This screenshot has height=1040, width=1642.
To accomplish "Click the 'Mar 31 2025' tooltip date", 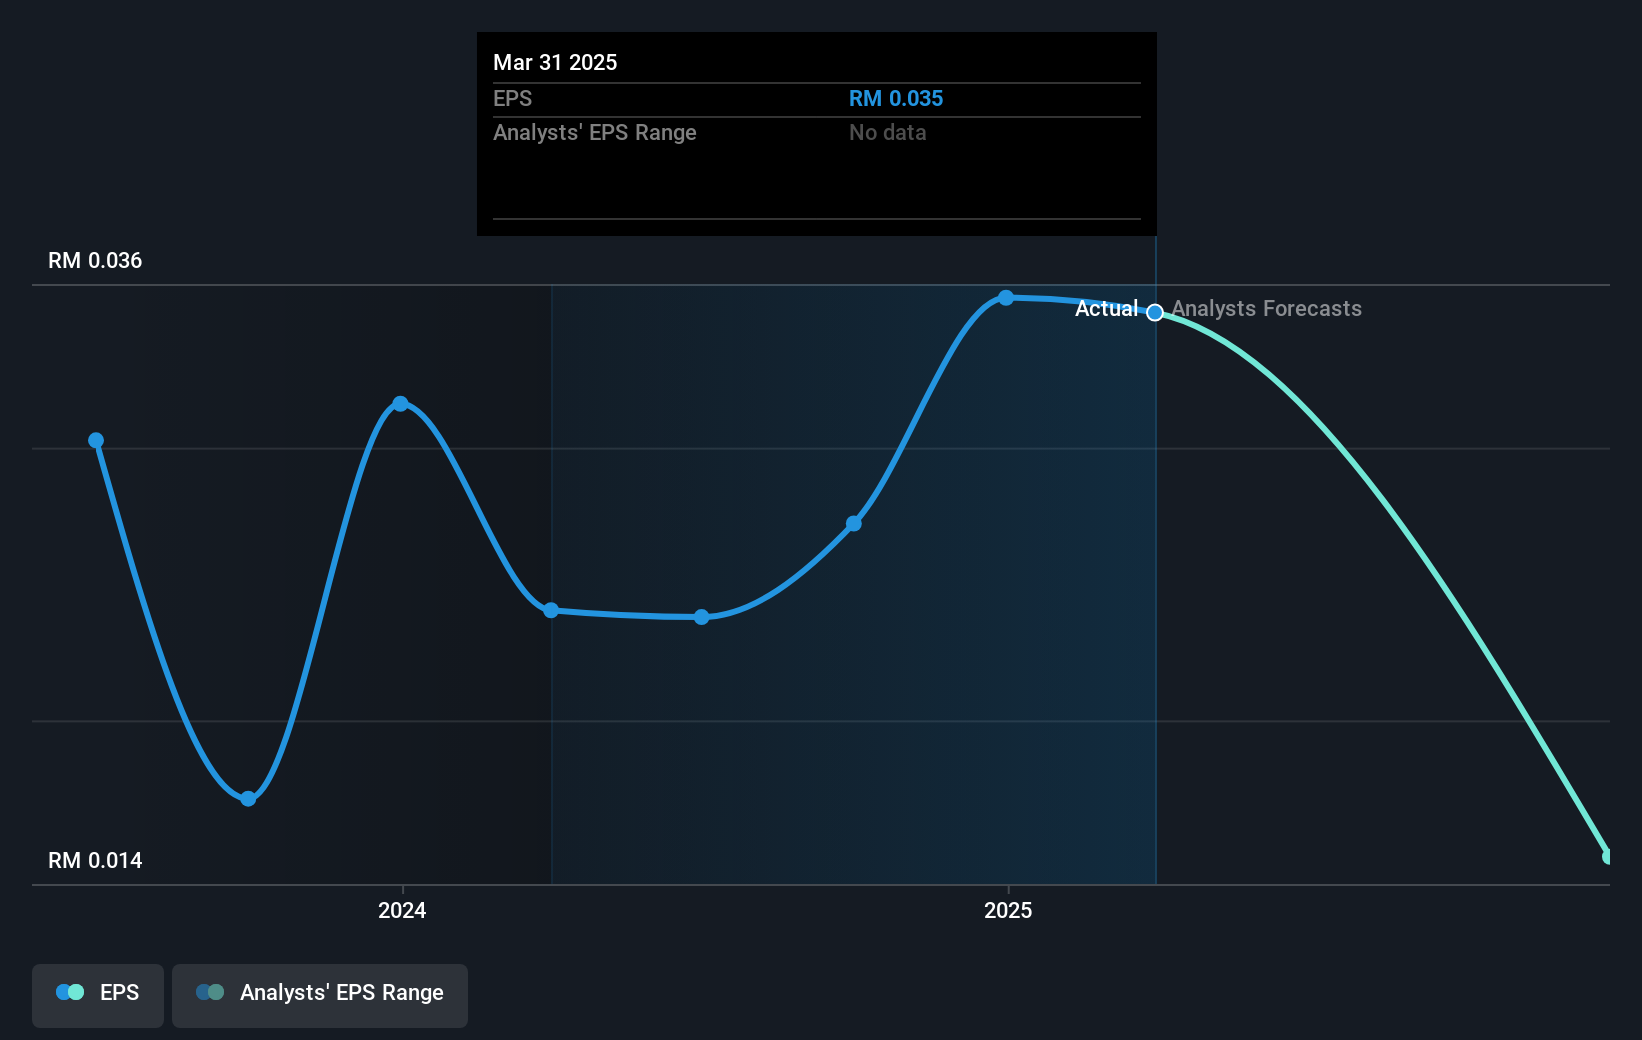I will [x=555, y=63].
